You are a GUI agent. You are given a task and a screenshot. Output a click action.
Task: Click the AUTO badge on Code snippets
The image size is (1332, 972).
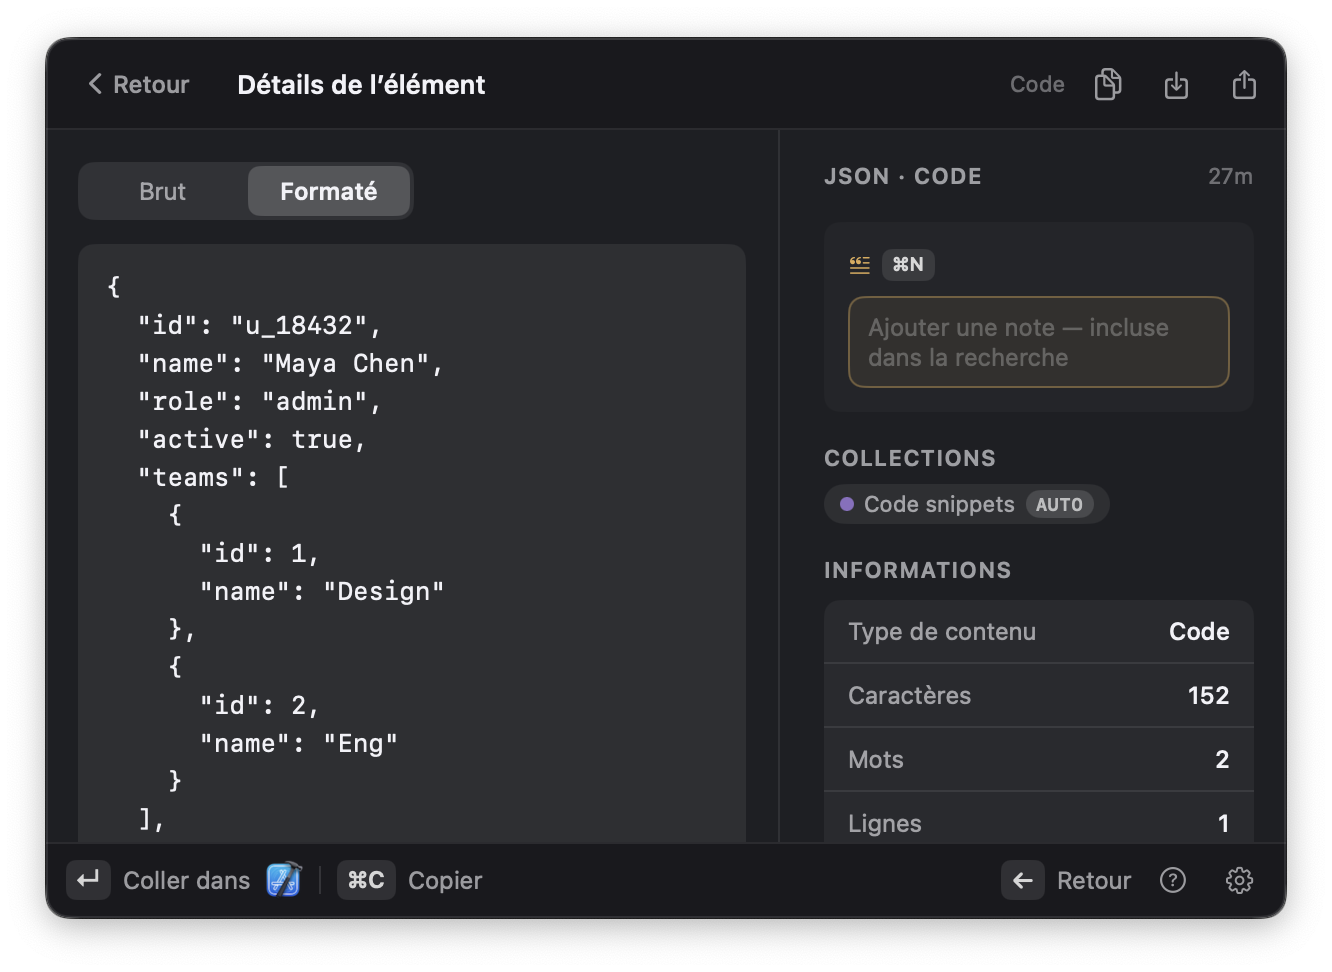(x=1059, y=505)
